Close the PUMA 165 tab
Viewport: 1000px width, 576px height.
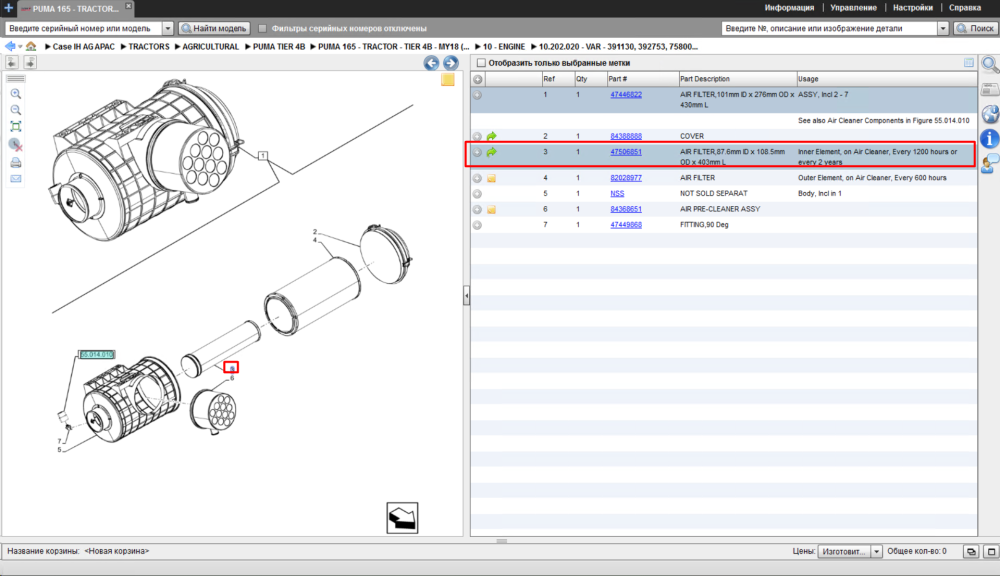[x=128, y=6]
